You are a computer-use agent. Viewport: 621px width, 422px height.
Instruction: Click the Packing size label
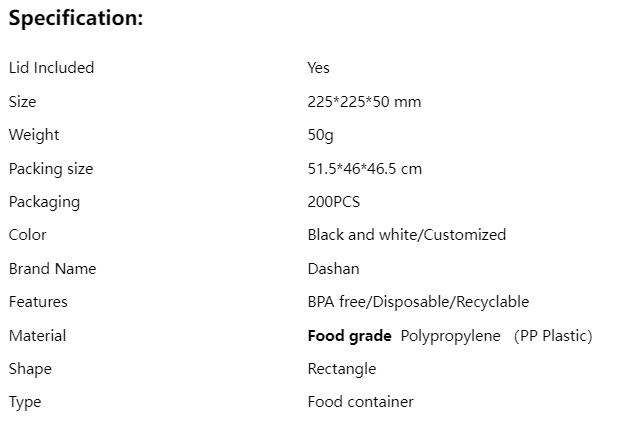51,169
